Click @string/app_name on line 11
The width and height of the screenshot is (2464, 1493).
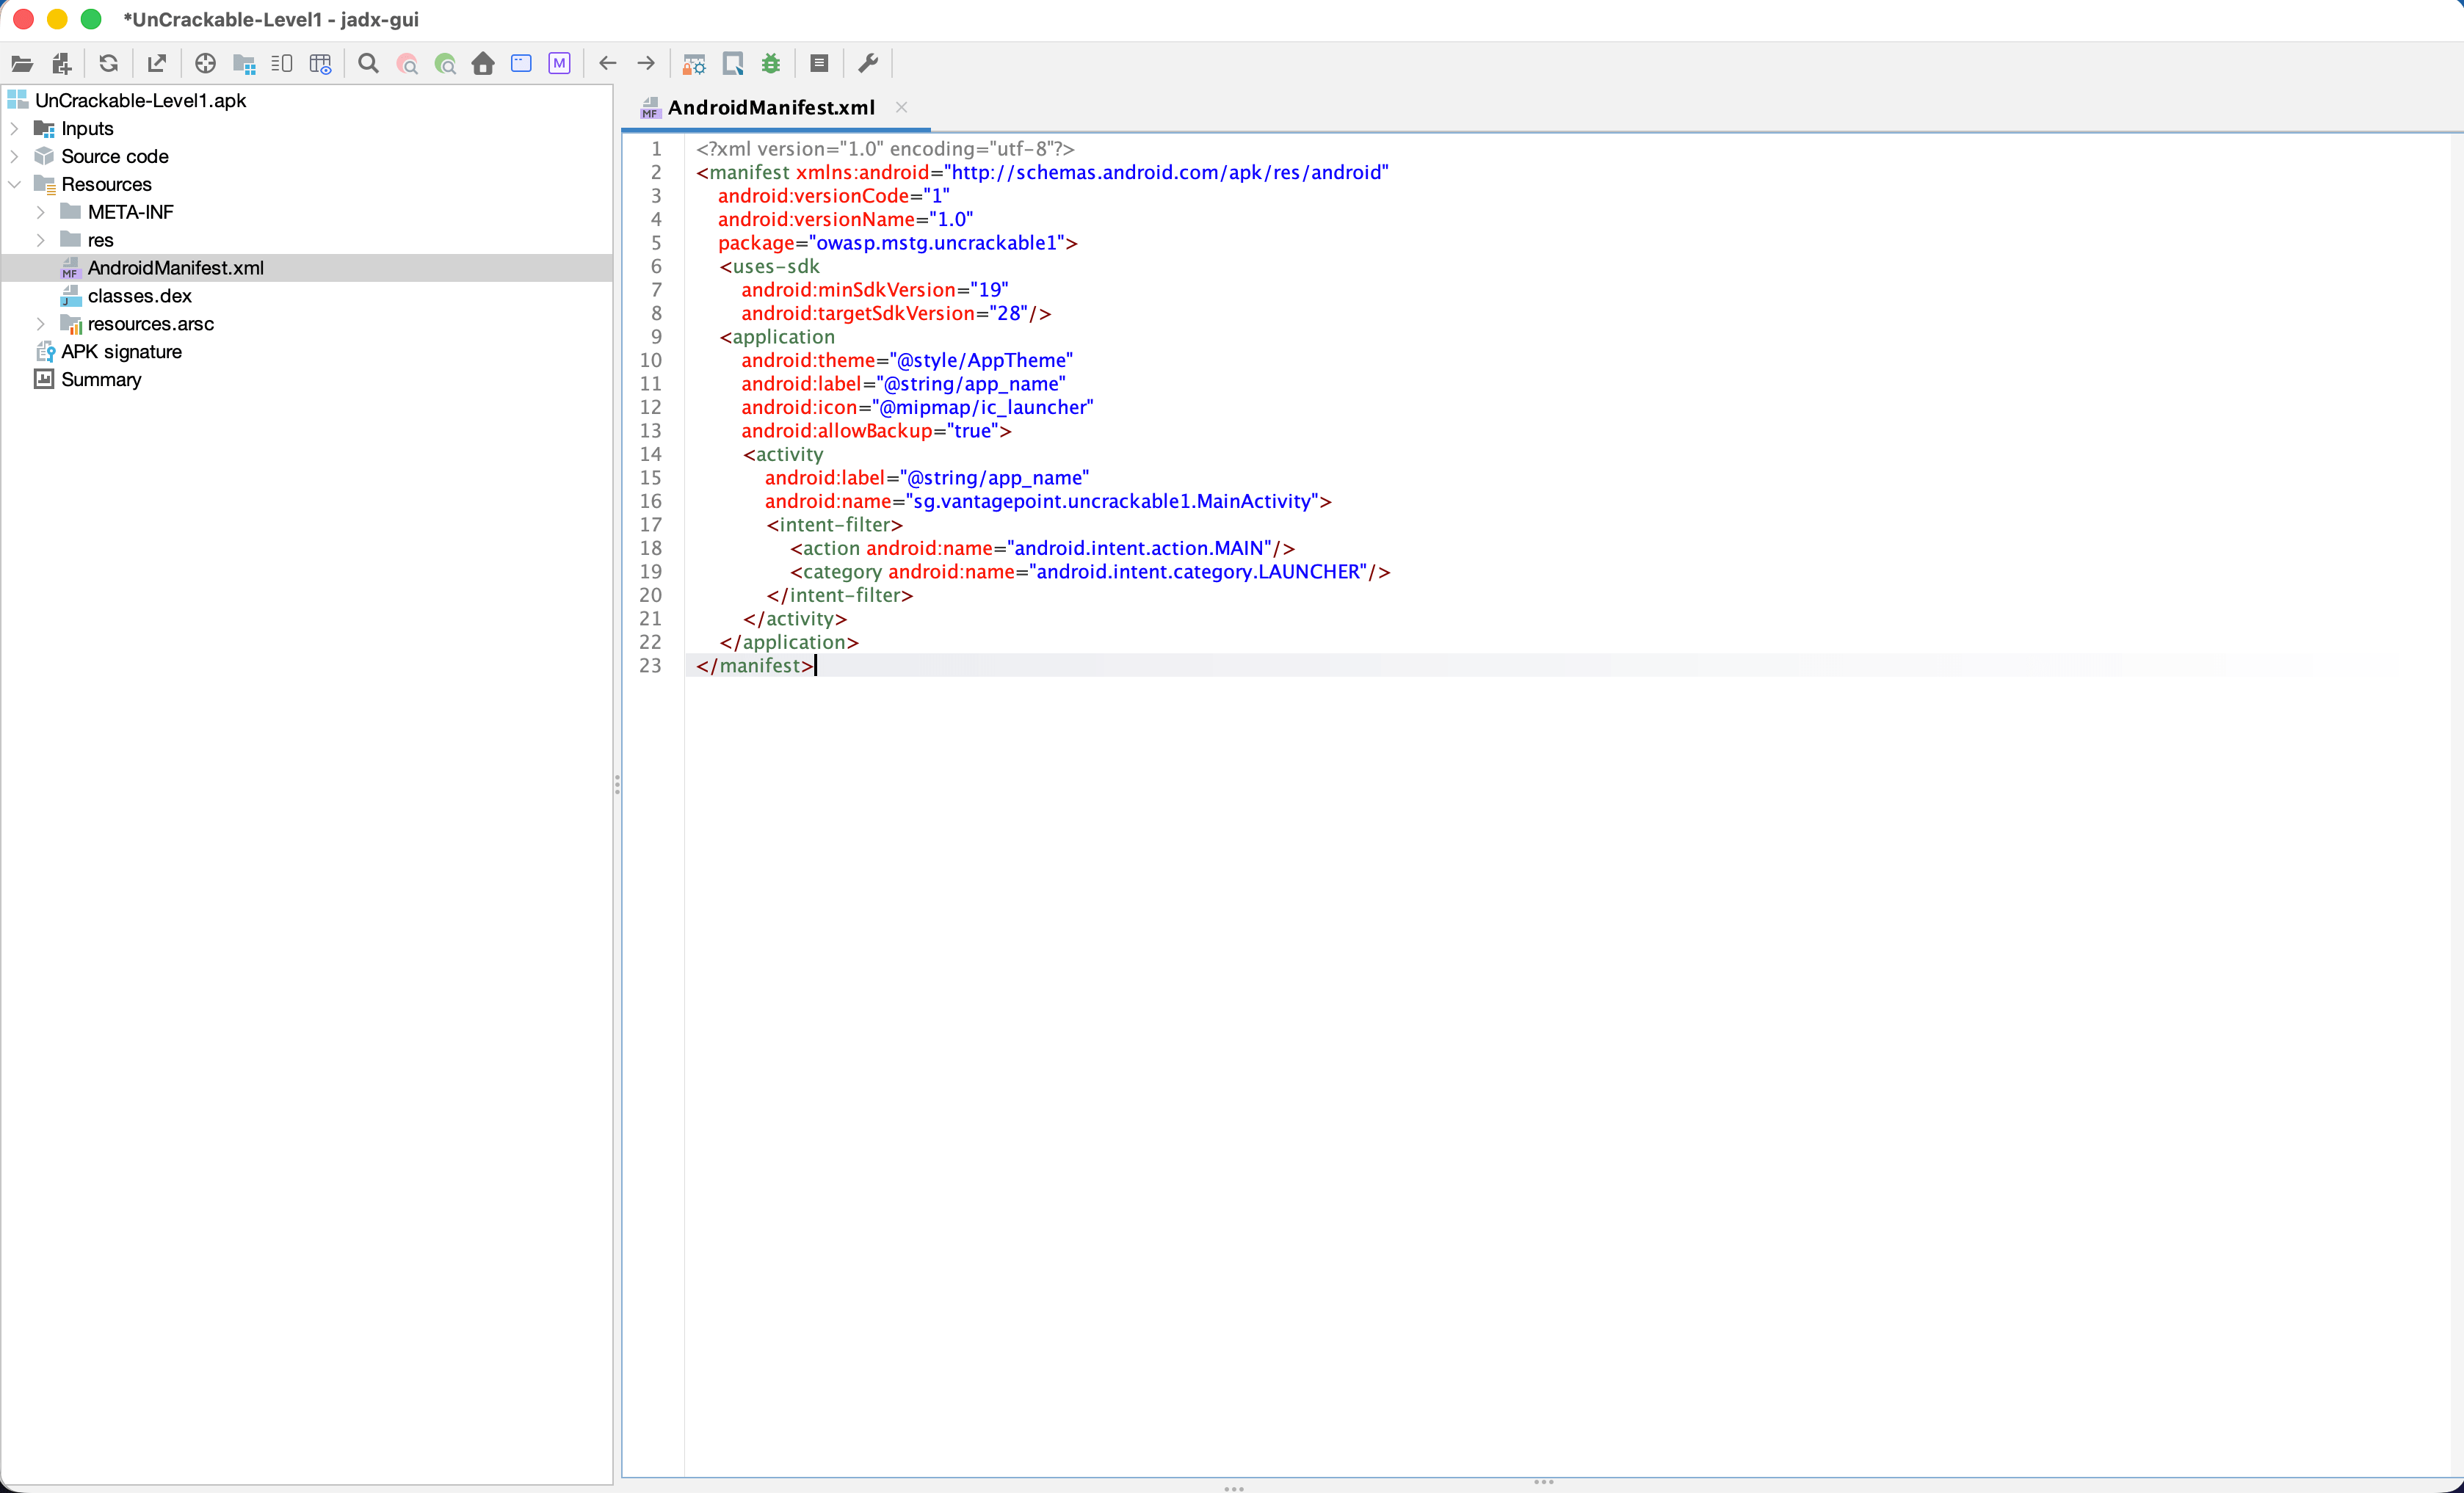(x=971, y=384)
